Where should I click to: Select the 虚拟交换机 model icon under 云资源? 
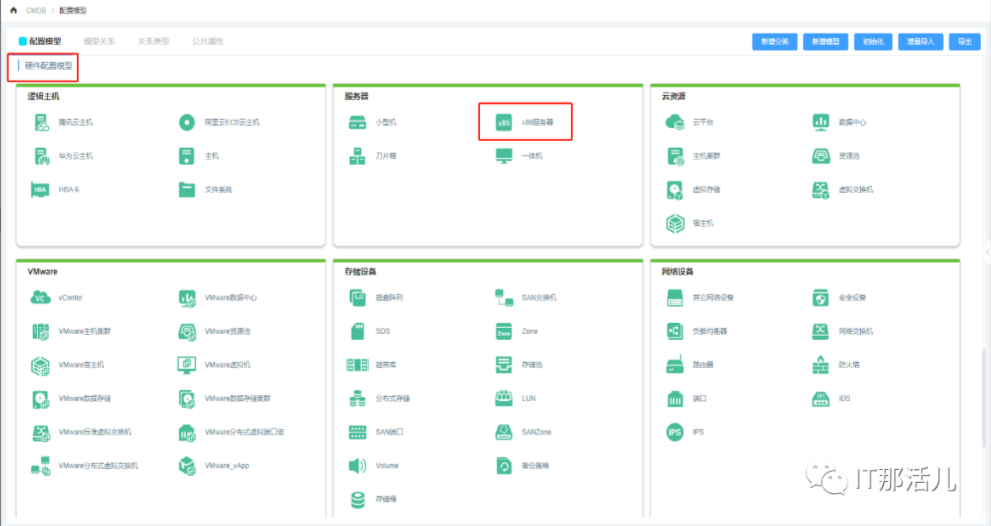(821, 190)
